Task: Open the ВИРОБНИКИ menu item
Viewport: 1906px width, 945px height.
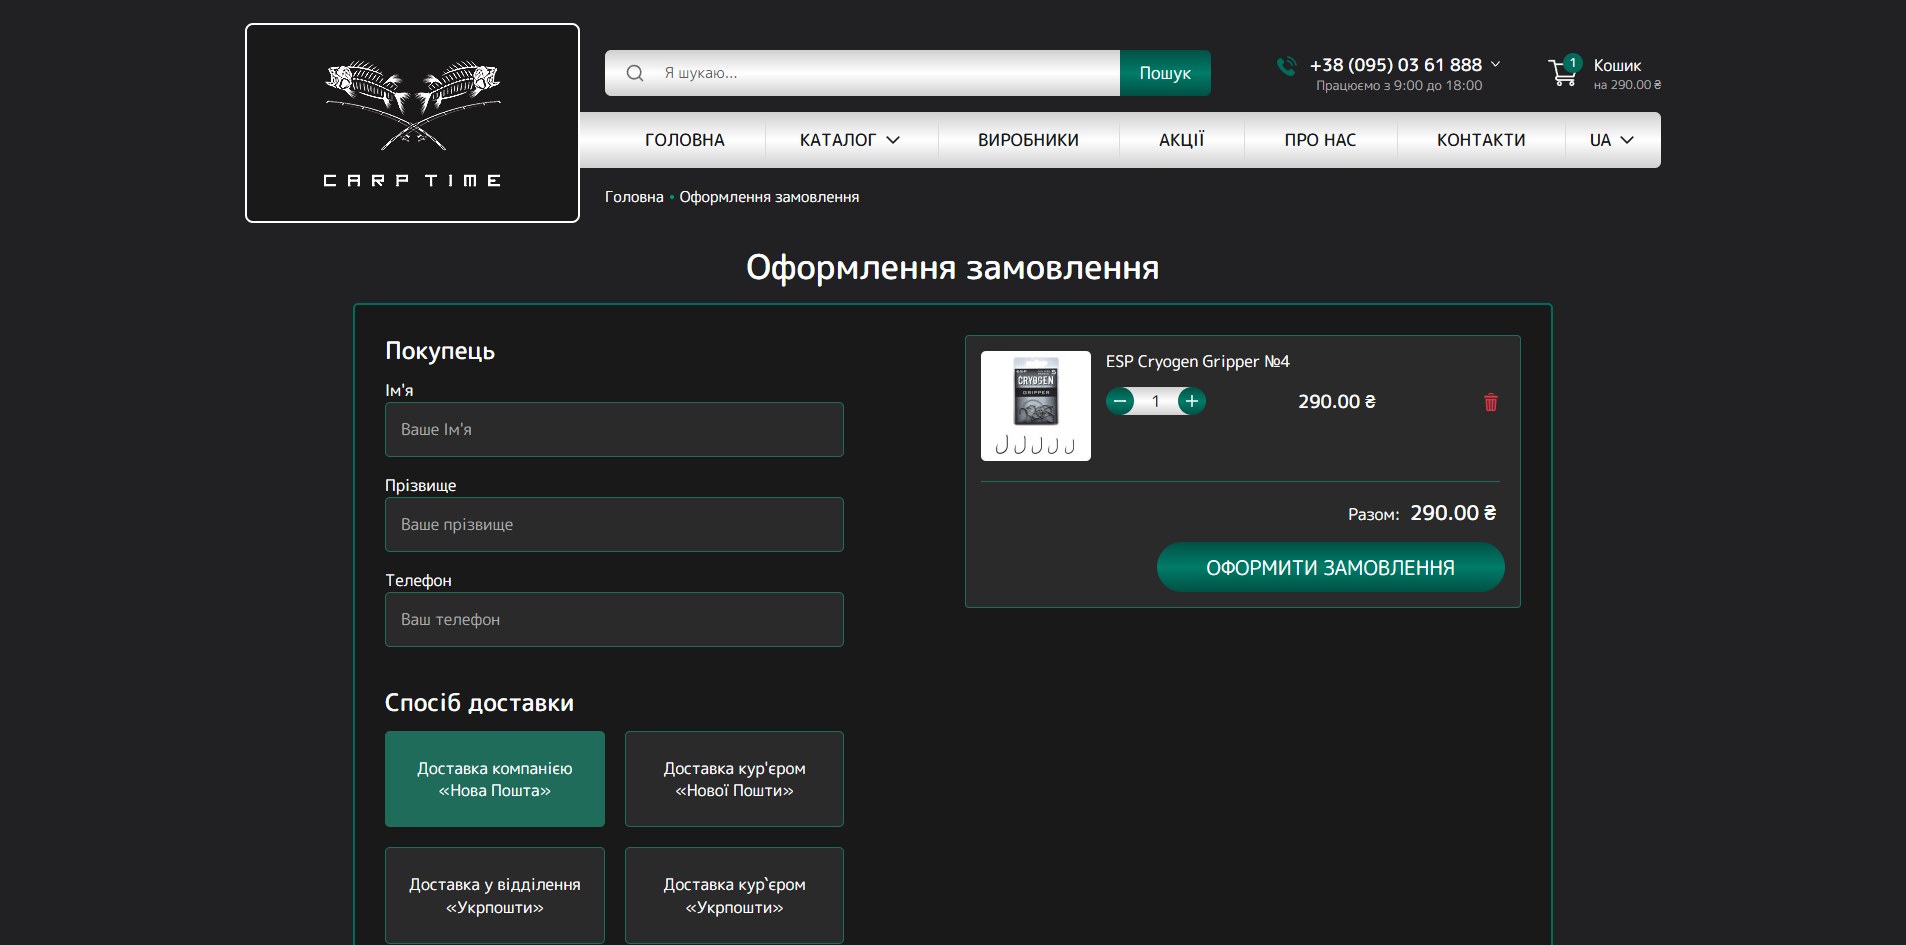Action: click(1028, 140)
